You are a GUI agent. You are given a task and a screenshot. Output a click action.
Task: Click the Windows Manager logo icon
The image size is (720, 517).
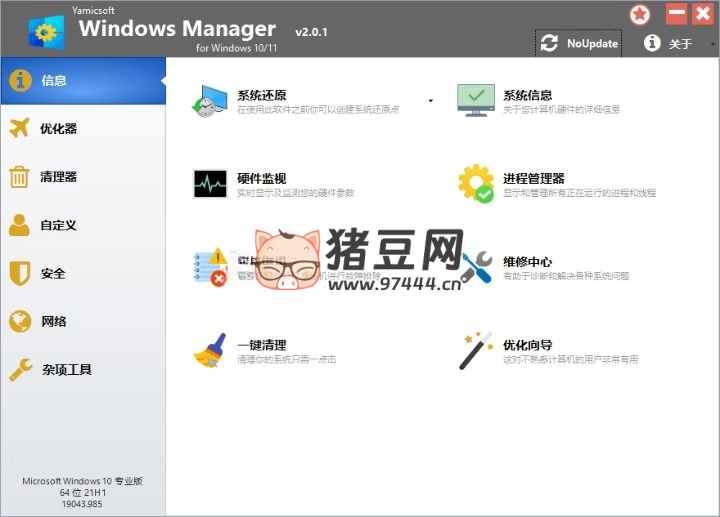(x=44, y=31)
